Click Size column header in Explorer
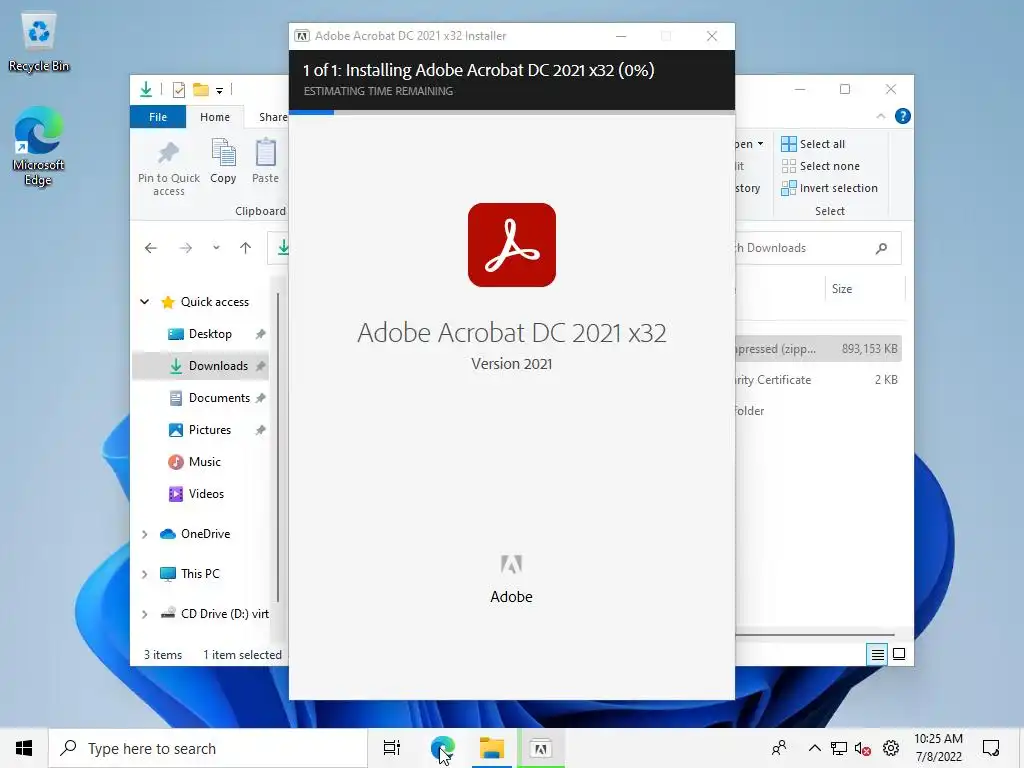Screen dimensions: 1024x768 click(x=865, y=289)
